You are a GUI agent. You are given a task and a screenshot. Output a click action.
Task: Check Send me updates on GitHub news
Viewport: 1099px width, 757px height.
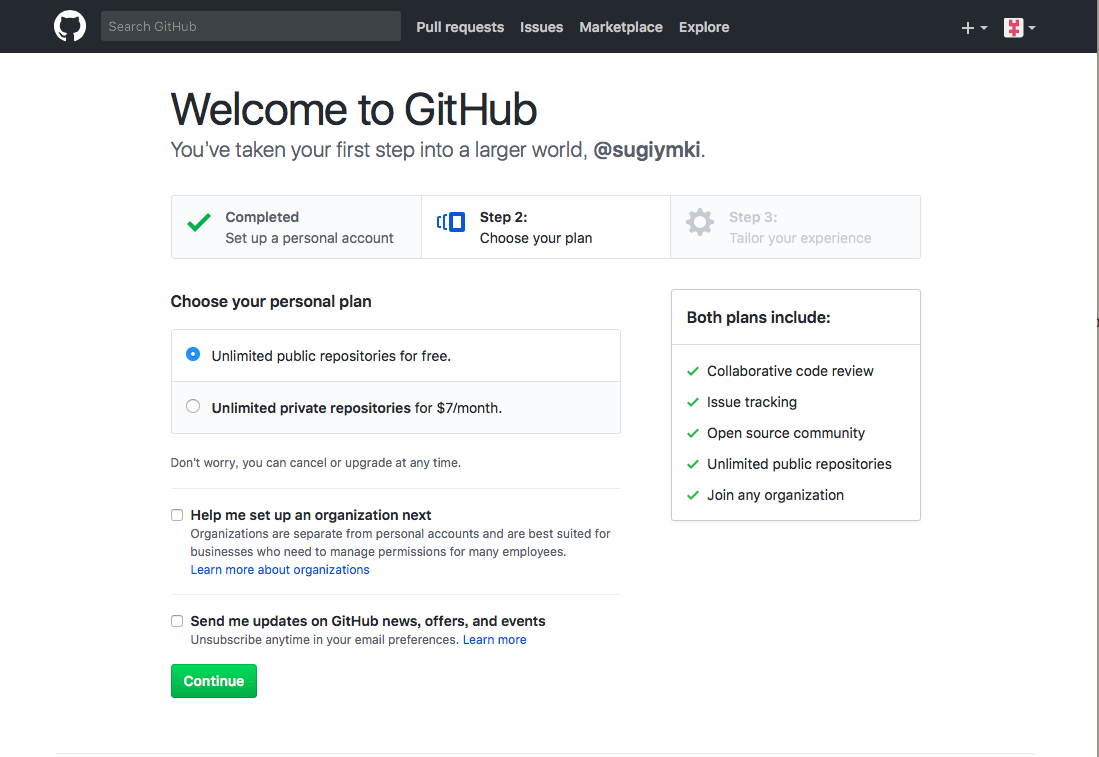click(177, 621)
